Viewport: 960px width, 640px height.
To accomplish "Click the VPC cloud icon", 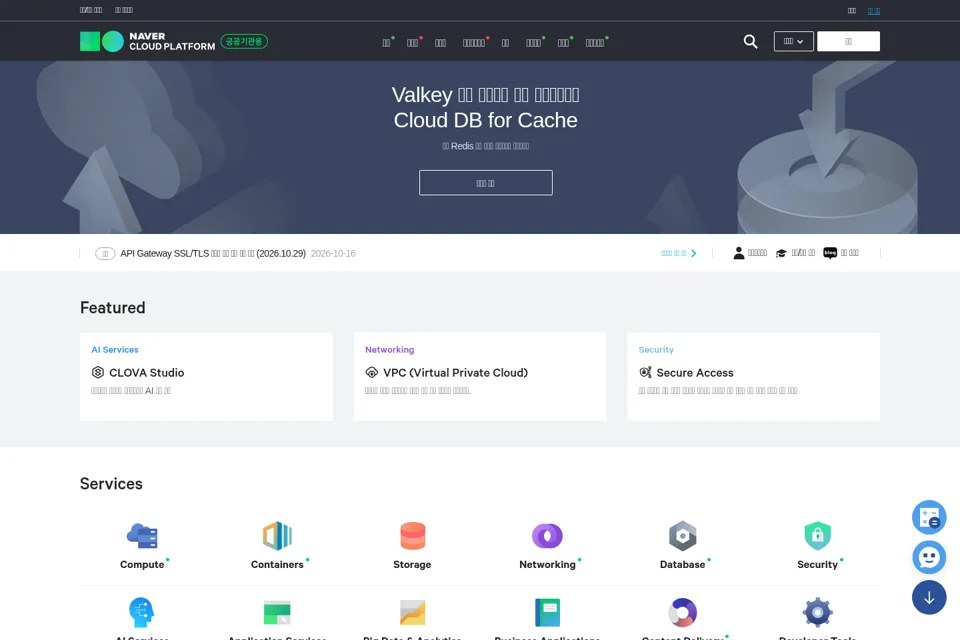I will pyautogui.click(x=372, y=372).
